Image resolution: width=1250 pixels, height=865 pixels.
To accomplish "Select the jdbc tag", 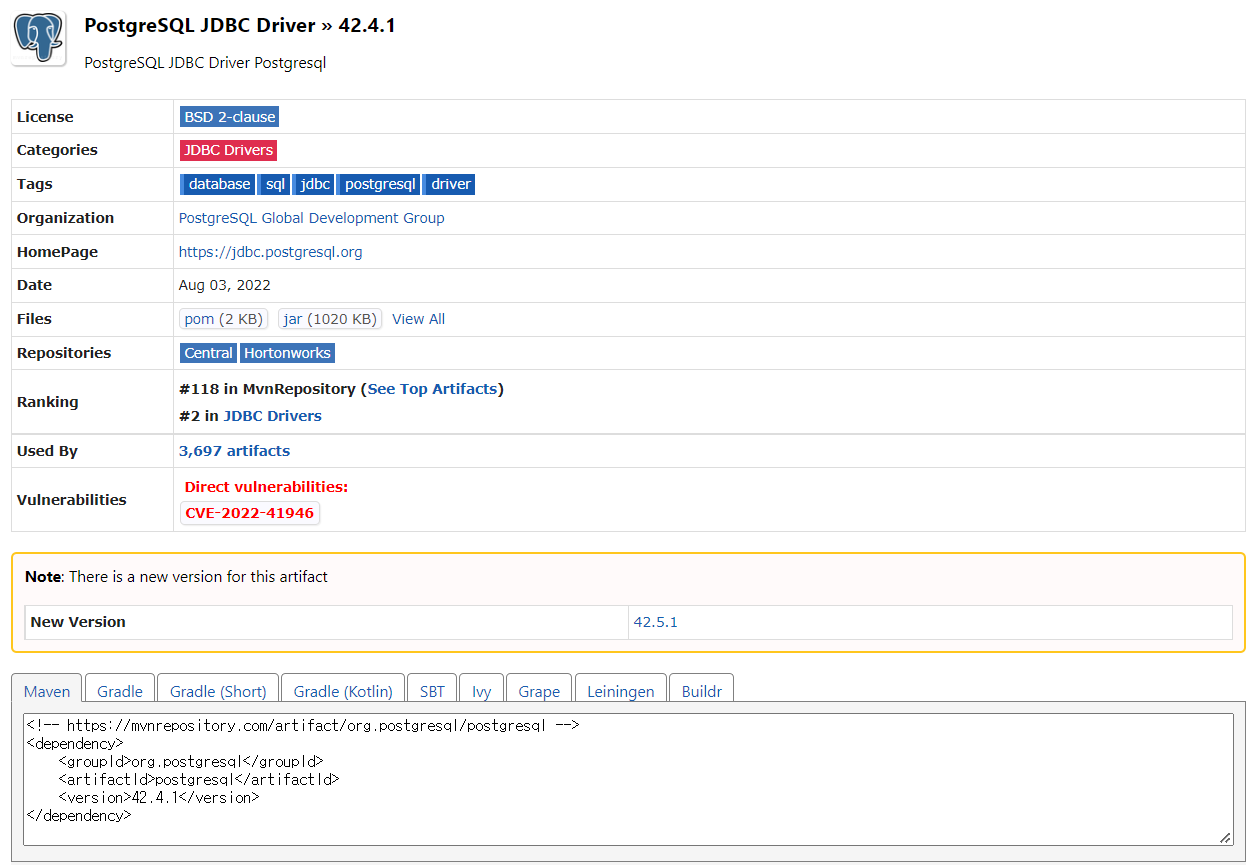I will (x=314, y=184).
